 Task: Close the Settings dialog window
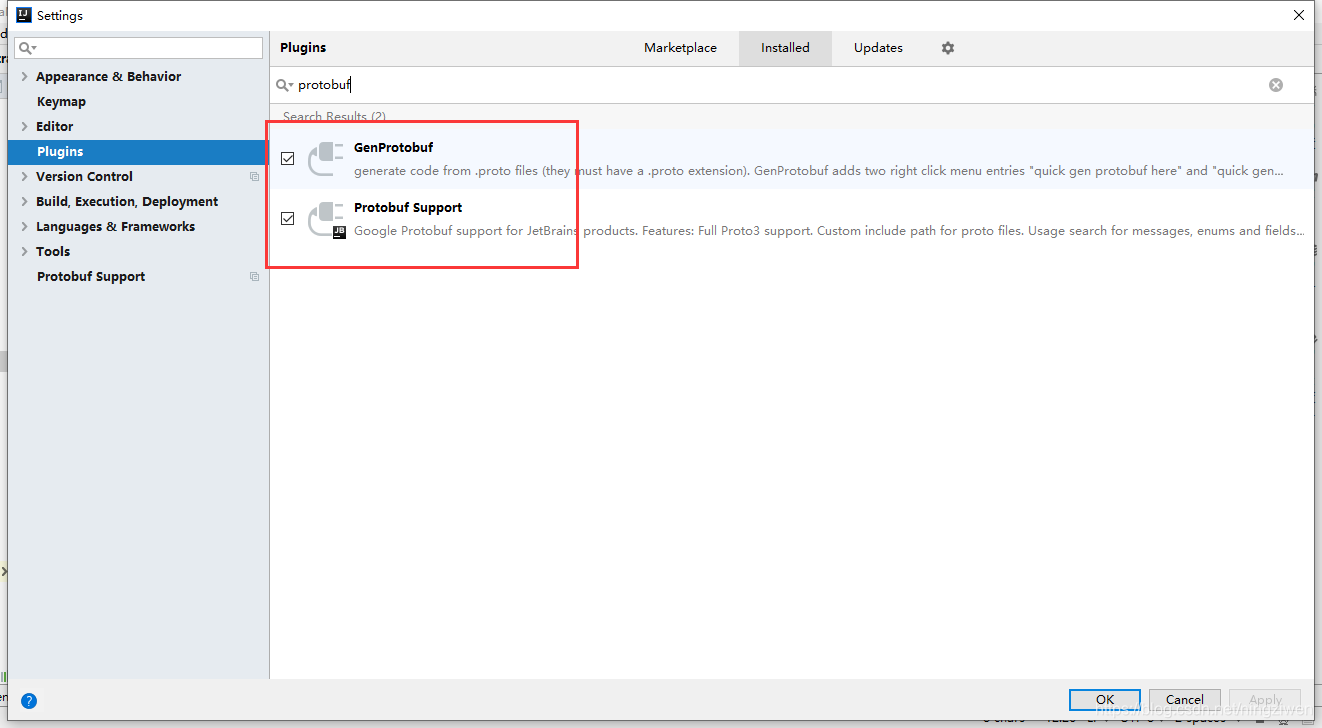coord(1298,15)
